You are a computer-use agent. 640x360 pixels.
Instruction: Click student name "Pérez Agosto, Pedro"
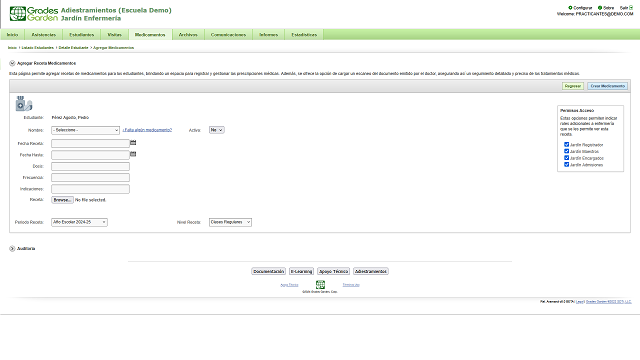coord(70,118)
